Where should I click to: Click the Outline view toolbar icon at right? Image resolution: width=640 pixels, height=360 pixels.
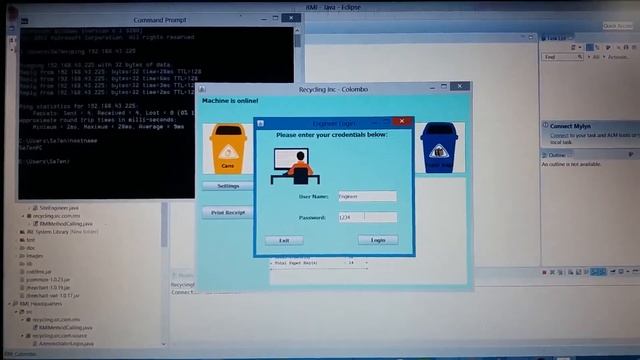[x=631, y=154]
